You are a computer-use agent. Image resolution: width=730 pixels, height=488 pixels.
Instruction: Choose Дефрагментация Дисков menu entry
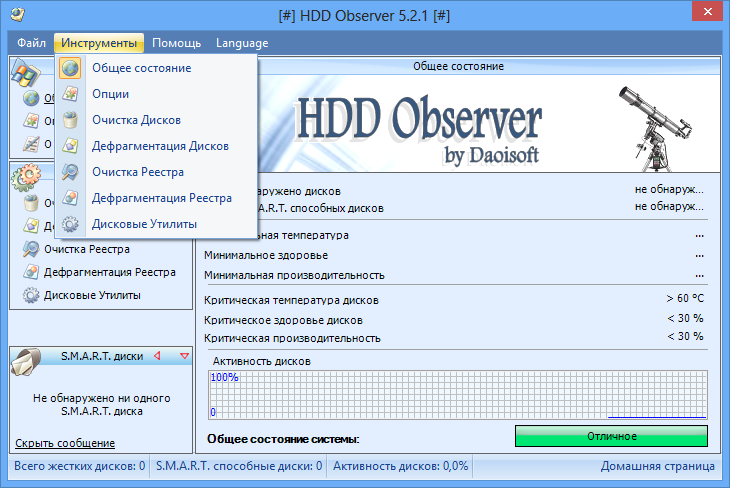tap(156, 146)
